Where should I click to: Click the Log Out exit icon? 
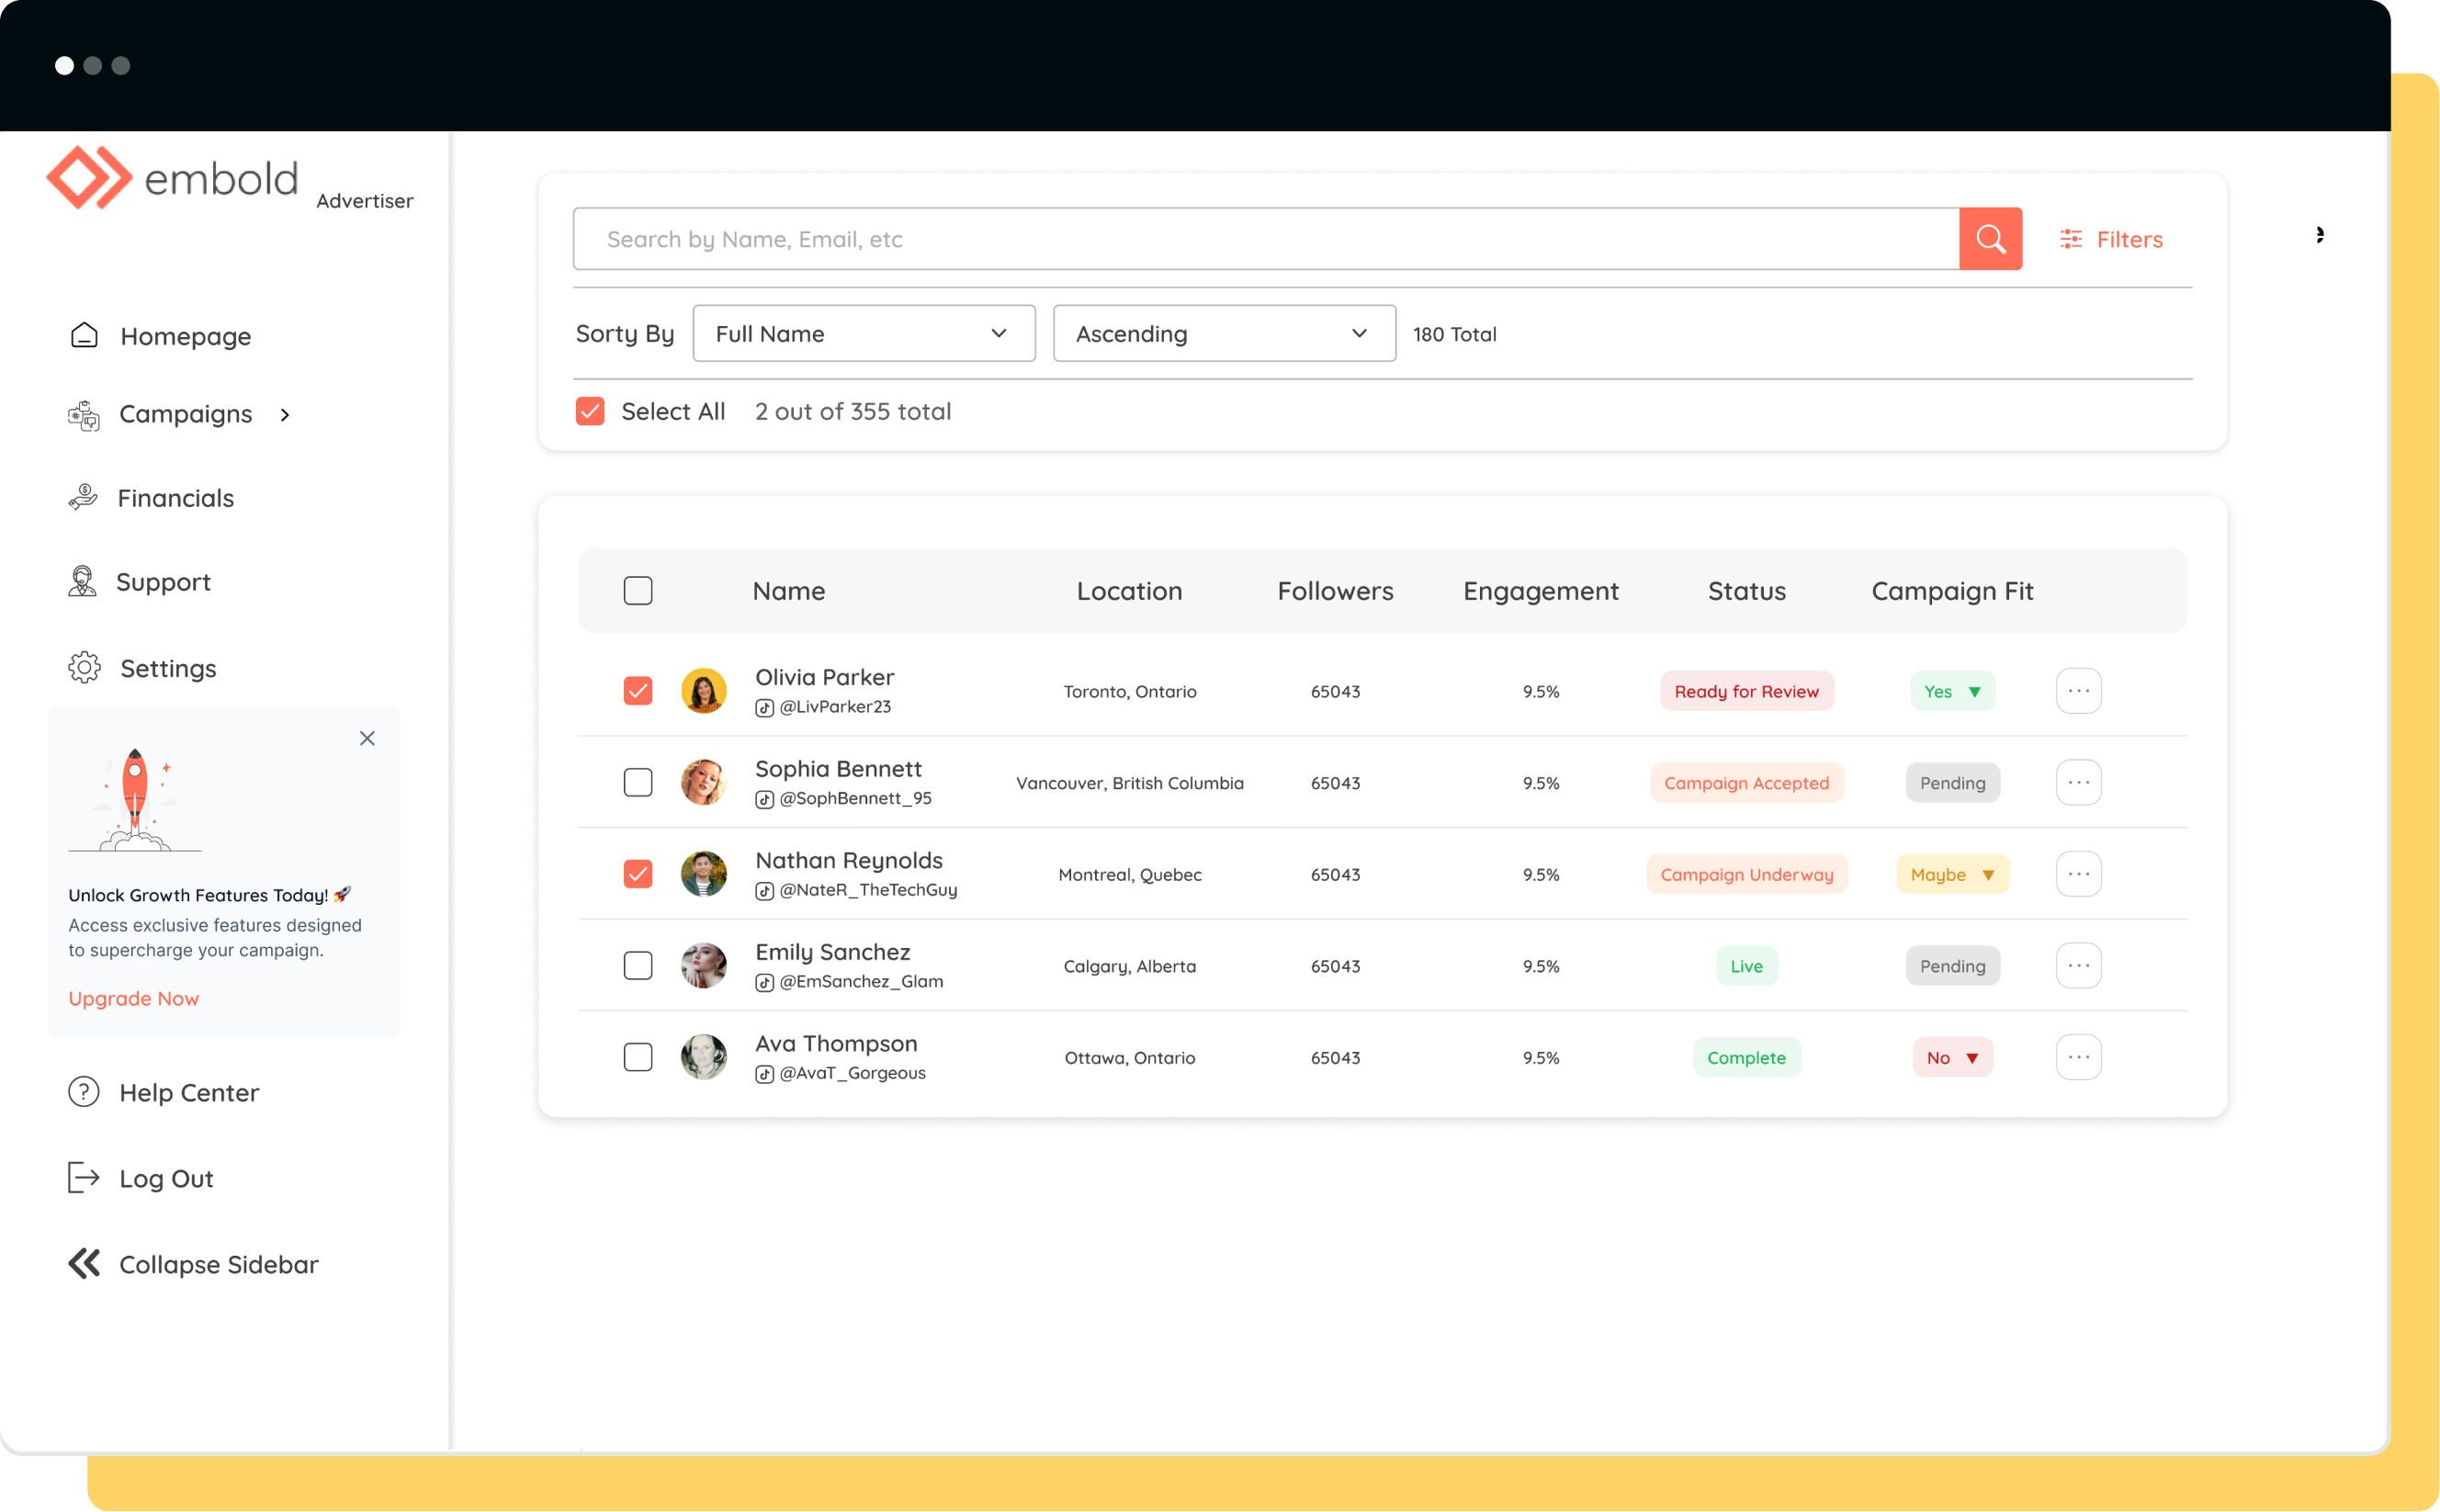coord(84,1178)
